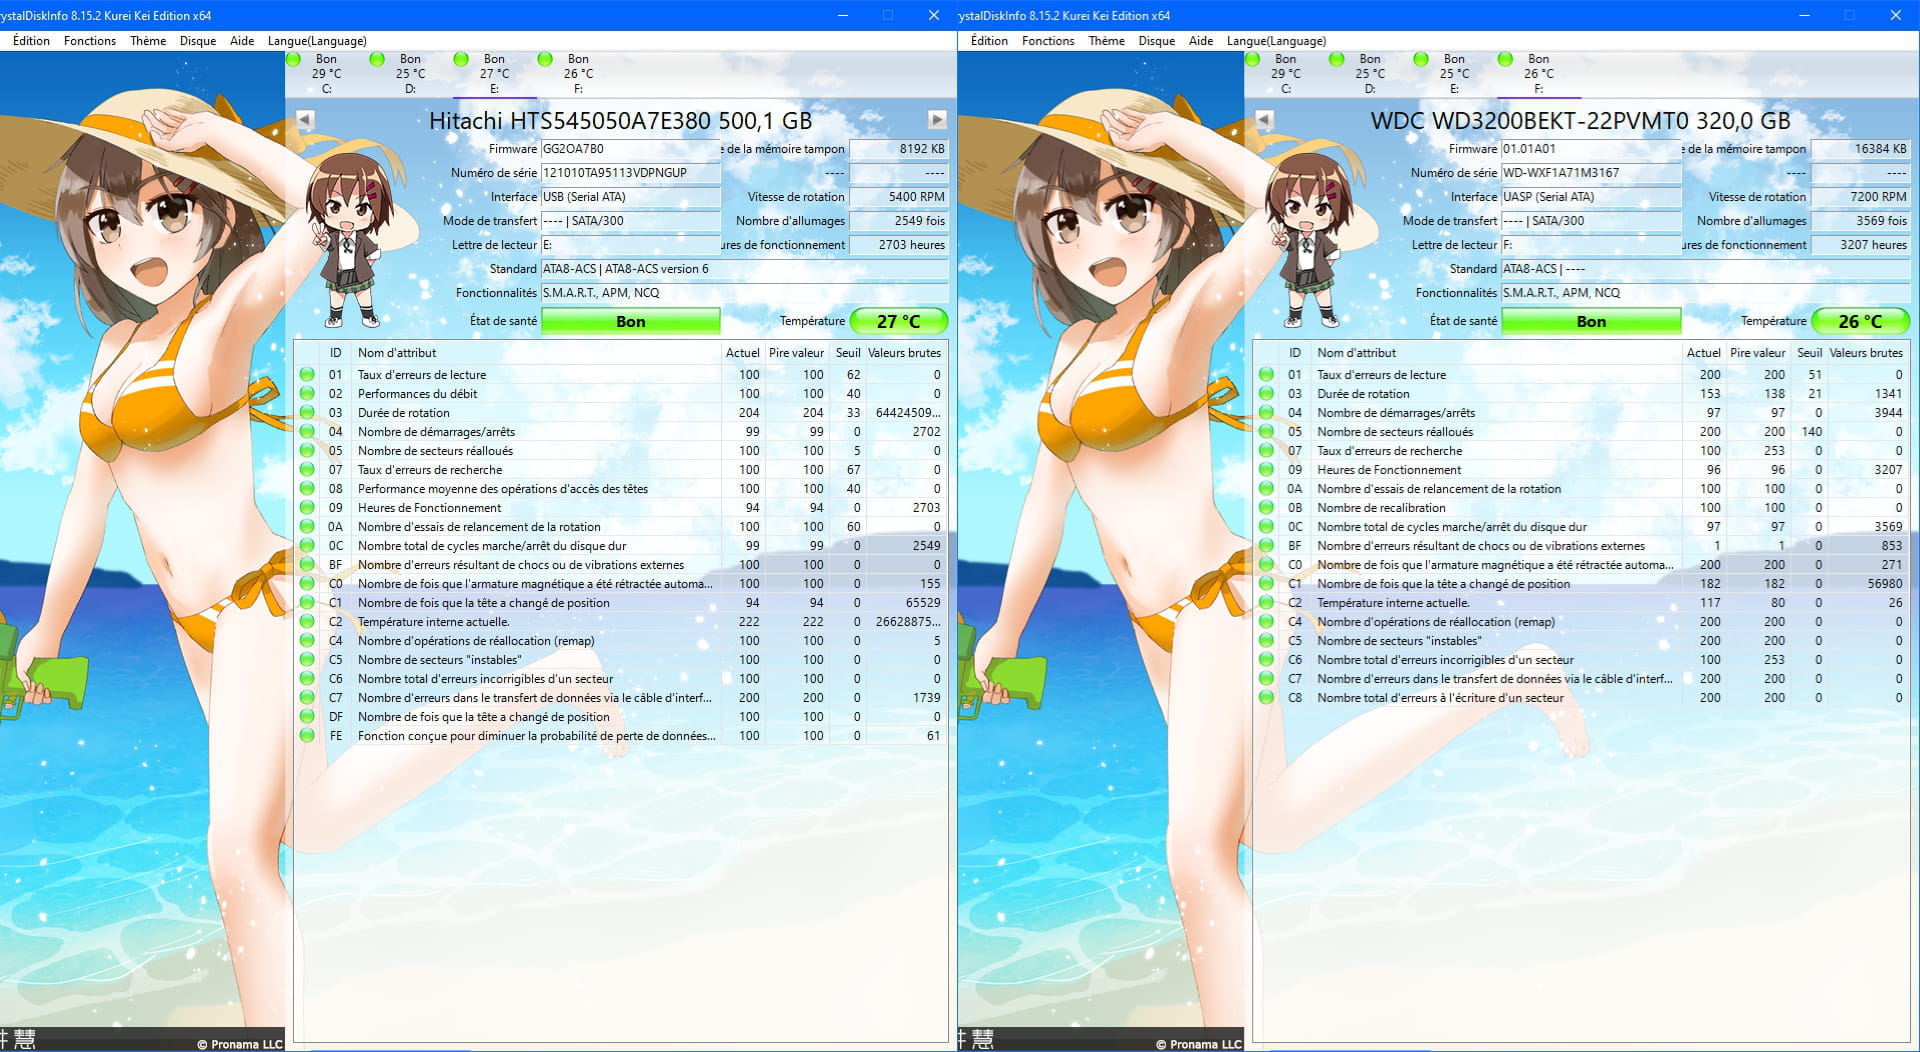Image resolution: width=1920 pixels, height=1052 pixels.
Task: Select drive D: status icon in right window
Action: pos(1336,59)
